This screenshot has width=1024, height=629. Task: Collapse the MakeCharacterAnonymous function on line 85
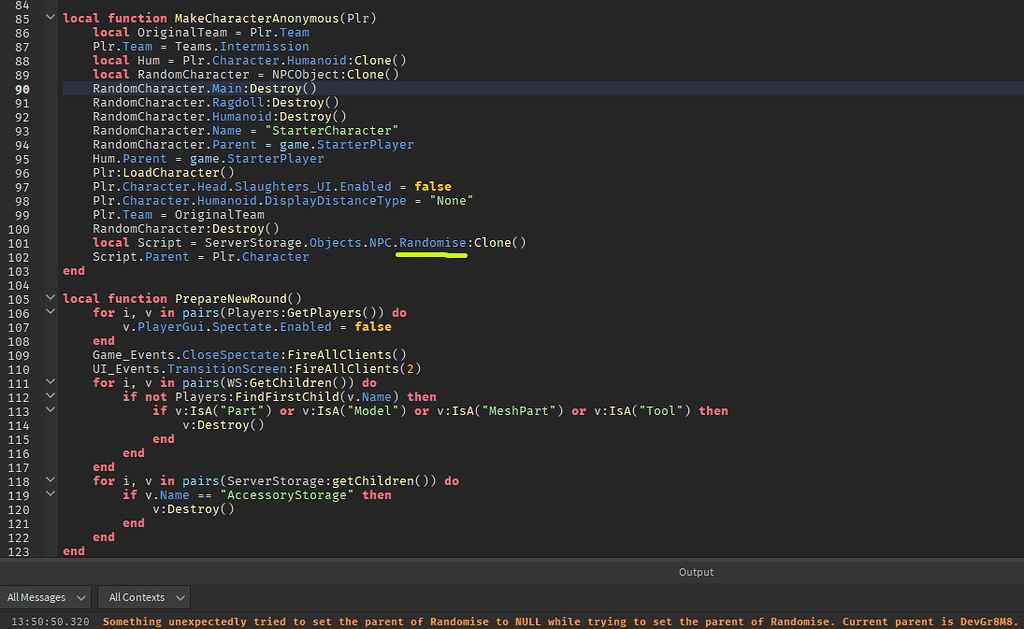tap(50, 17)
